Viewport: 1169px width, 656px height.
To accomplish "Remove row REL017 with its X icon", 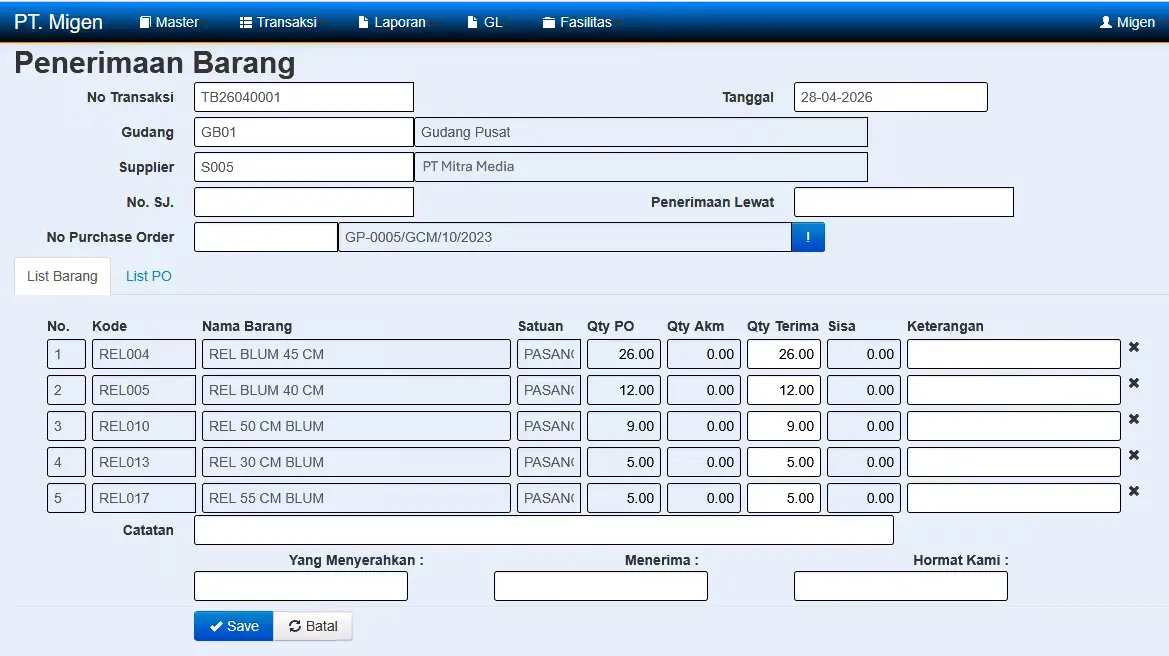I will click(x=1133, y=491).
